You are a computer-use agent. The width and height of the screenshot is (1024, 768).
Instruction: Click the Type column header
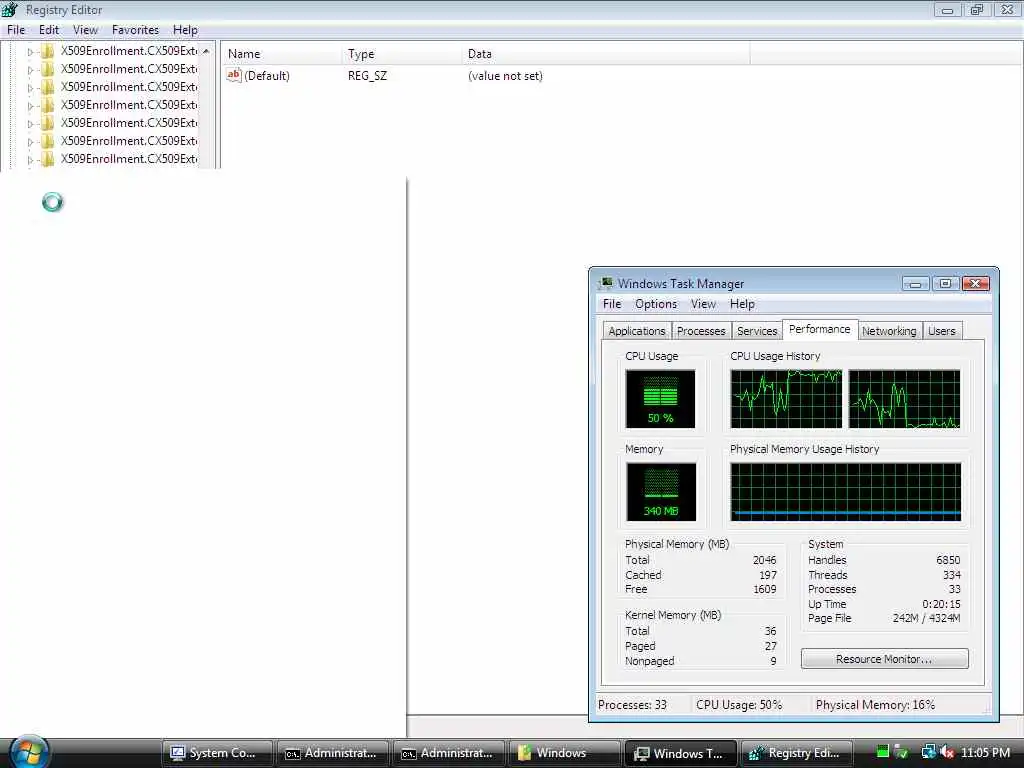tap(402, 54)
